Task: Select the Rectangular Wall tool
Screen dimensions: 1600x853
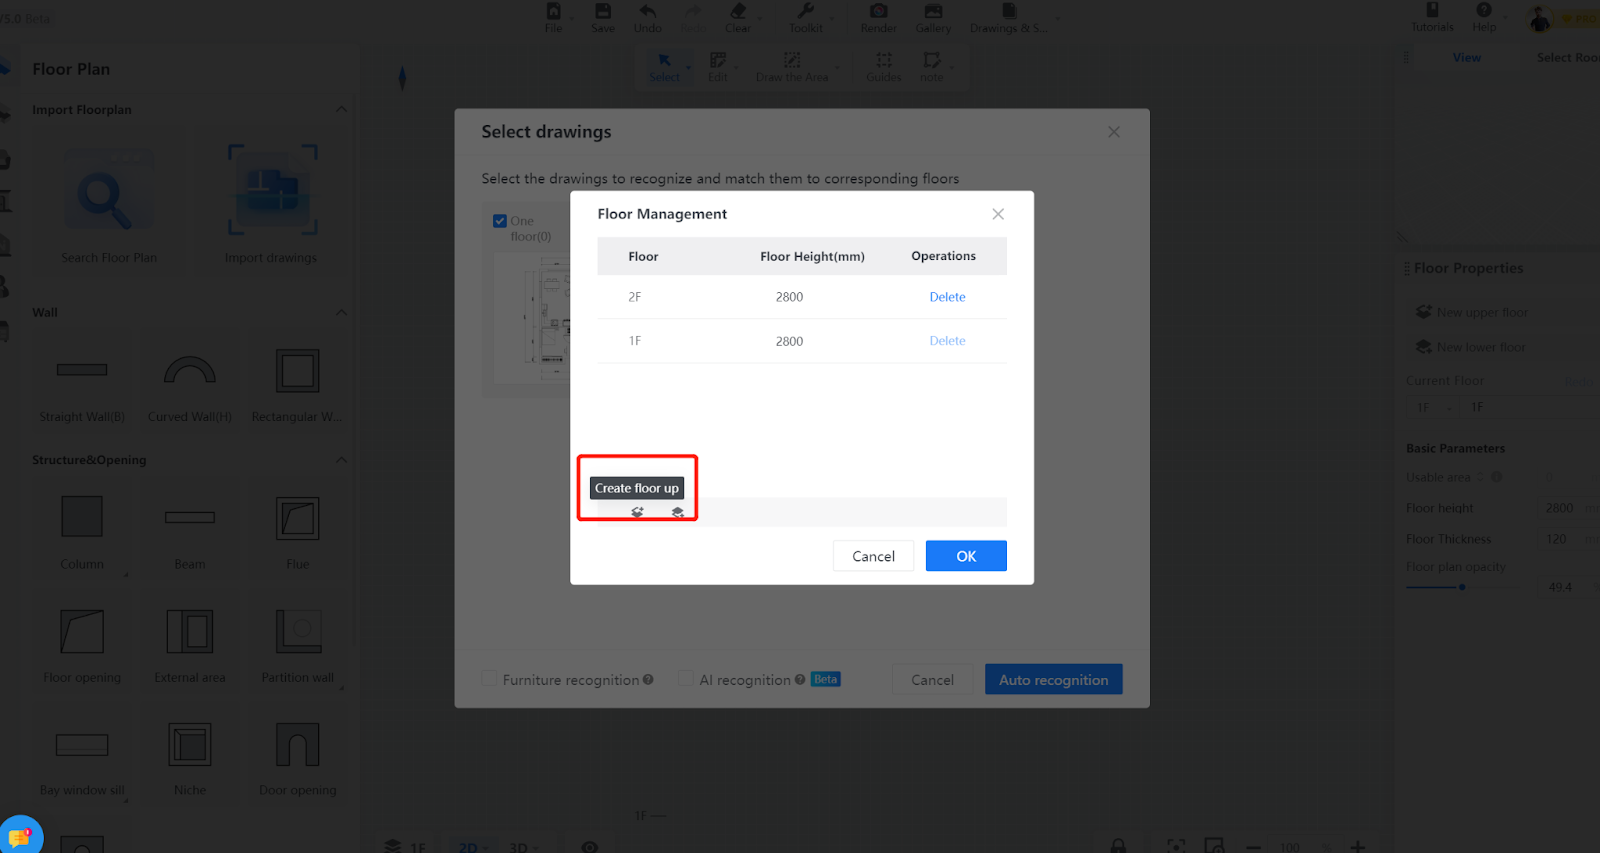Action: (x=298, y=371)
